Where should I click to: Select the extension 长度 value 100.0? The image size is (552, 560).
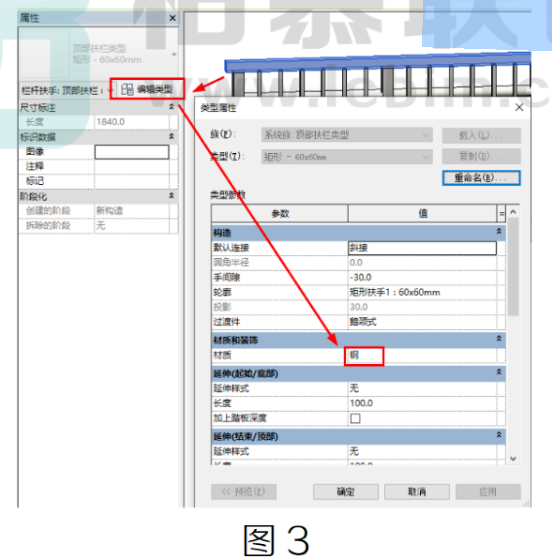click(422, 403)
